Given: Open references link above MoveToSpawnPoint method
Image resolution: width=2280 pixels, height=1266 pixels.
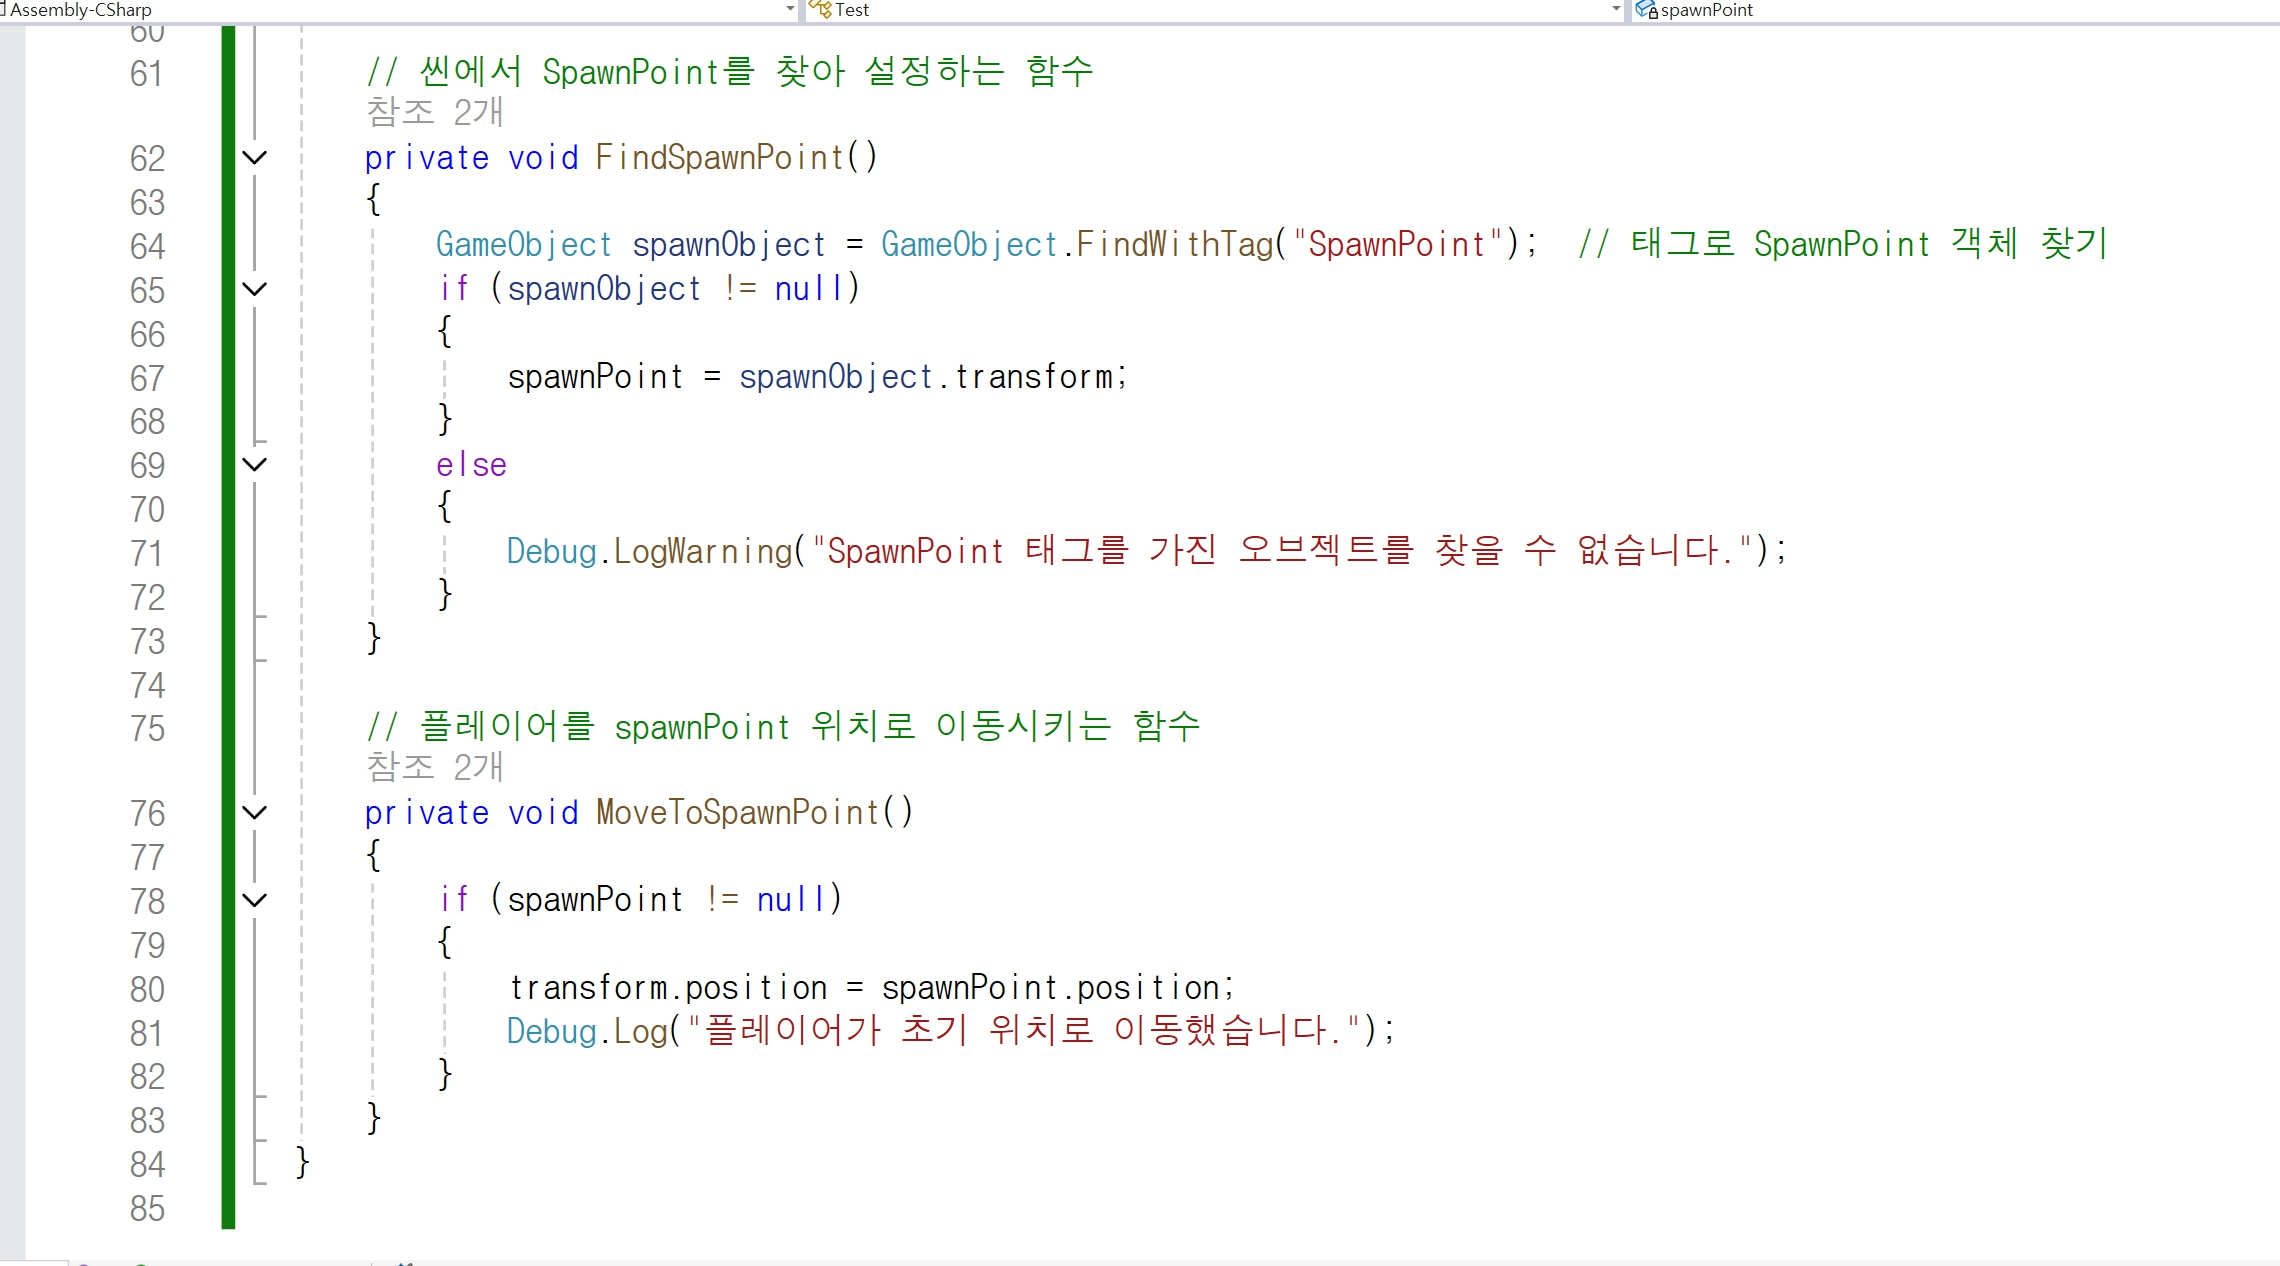Looking at the screenshot, I should click(434, 767).
